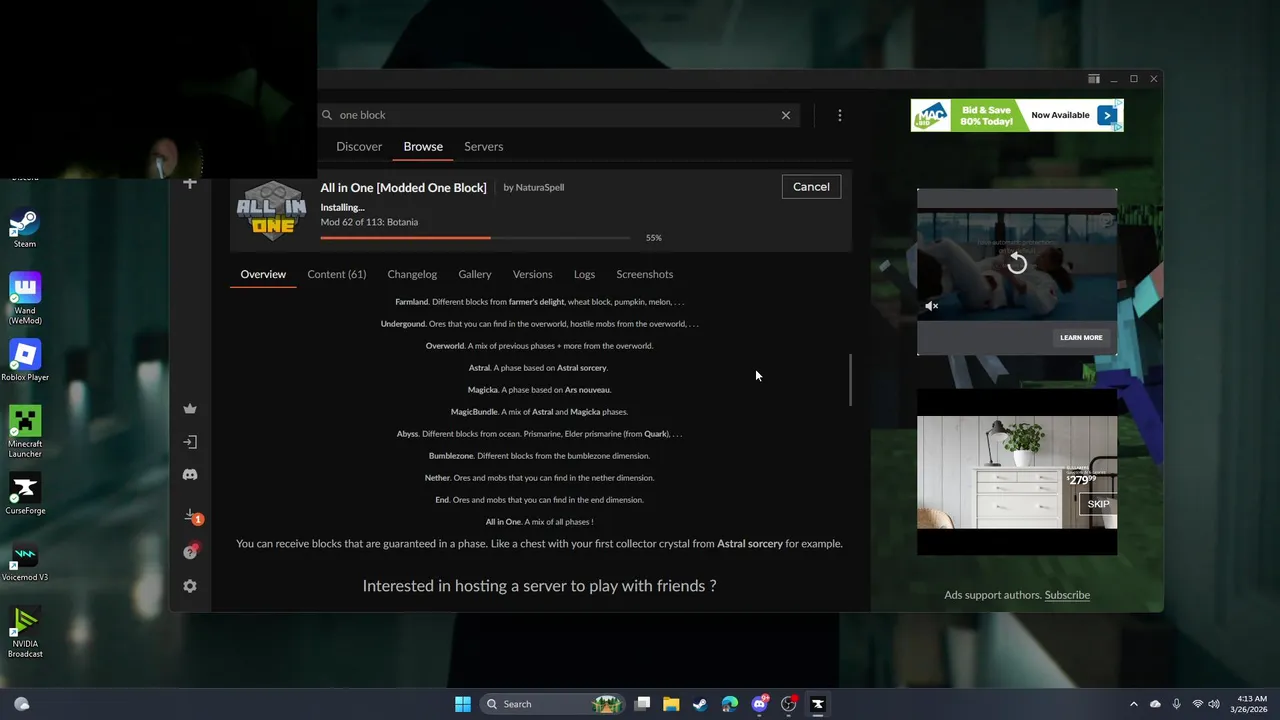The width and height of the screenshot is (1280, 720).
Task: Open Discord from the taskbar
Action: pyautogui.click(x=759, y=704)
